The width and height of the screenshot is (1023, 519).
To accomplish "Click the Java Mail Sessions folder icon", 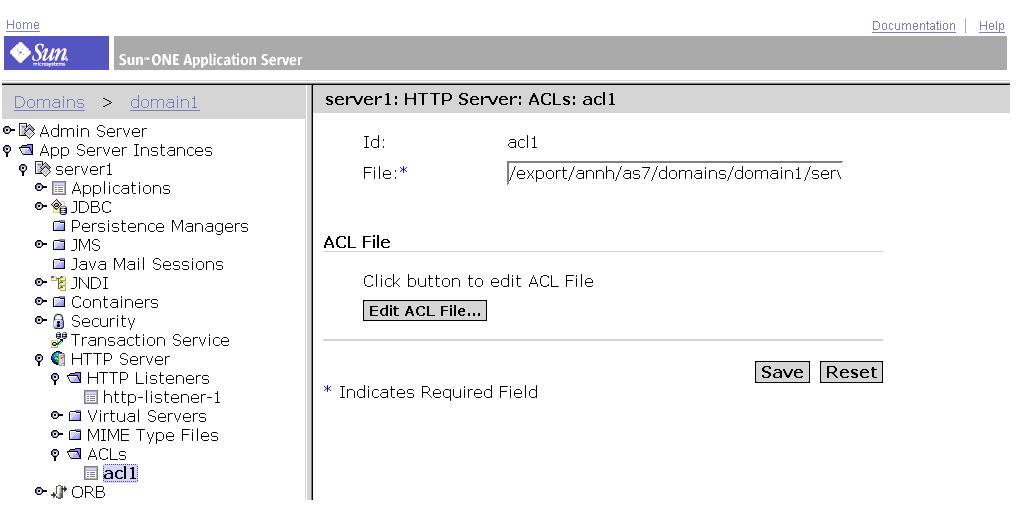I will pyautogui.click(x=59, y=264).
